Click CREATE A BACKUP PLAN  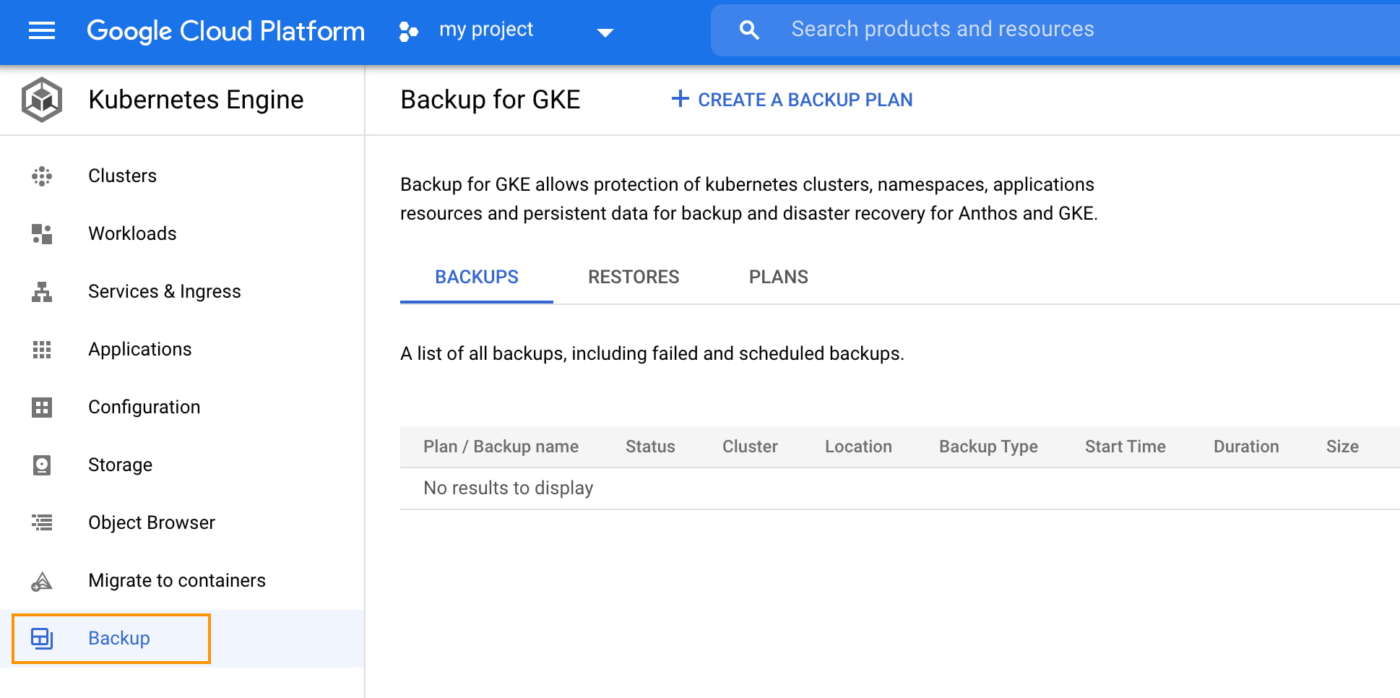[x=792, y=99]
